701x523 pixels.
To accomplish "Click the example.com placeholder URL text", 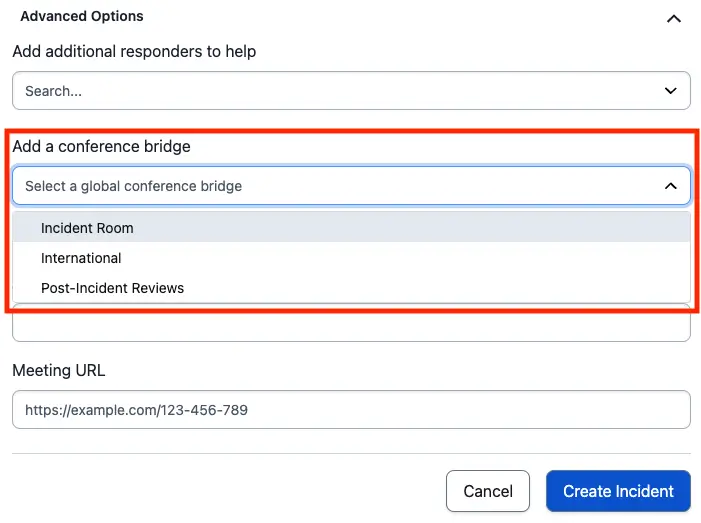I will pos(136,410).
